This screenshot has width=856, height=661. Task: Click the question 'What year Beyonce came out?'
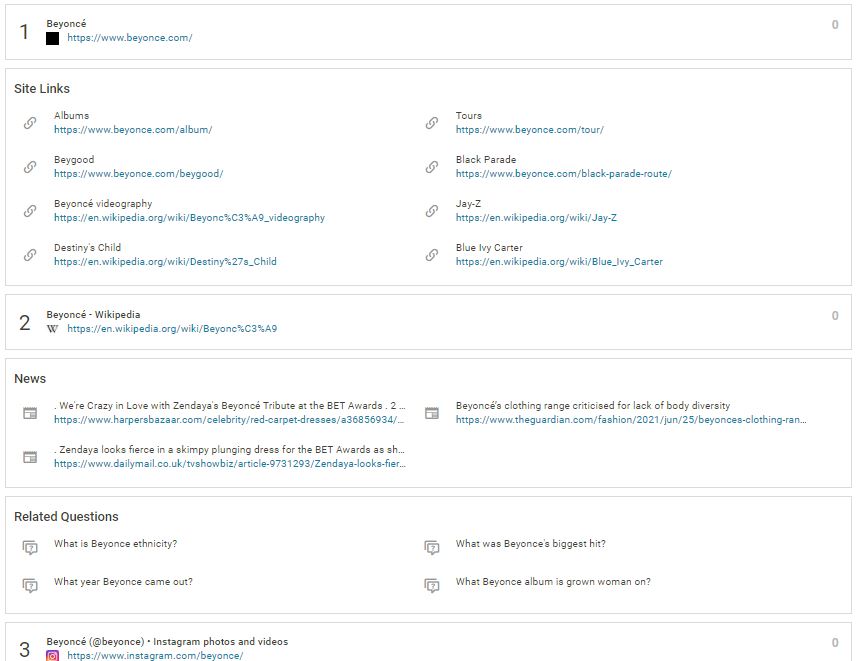pyautogui.click(x=123, y=582)
